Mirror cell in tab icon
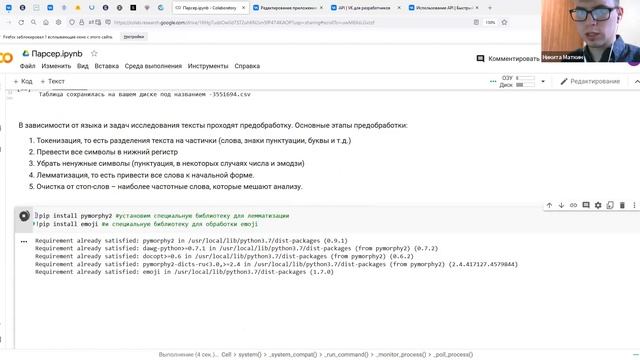 (610, 205)
